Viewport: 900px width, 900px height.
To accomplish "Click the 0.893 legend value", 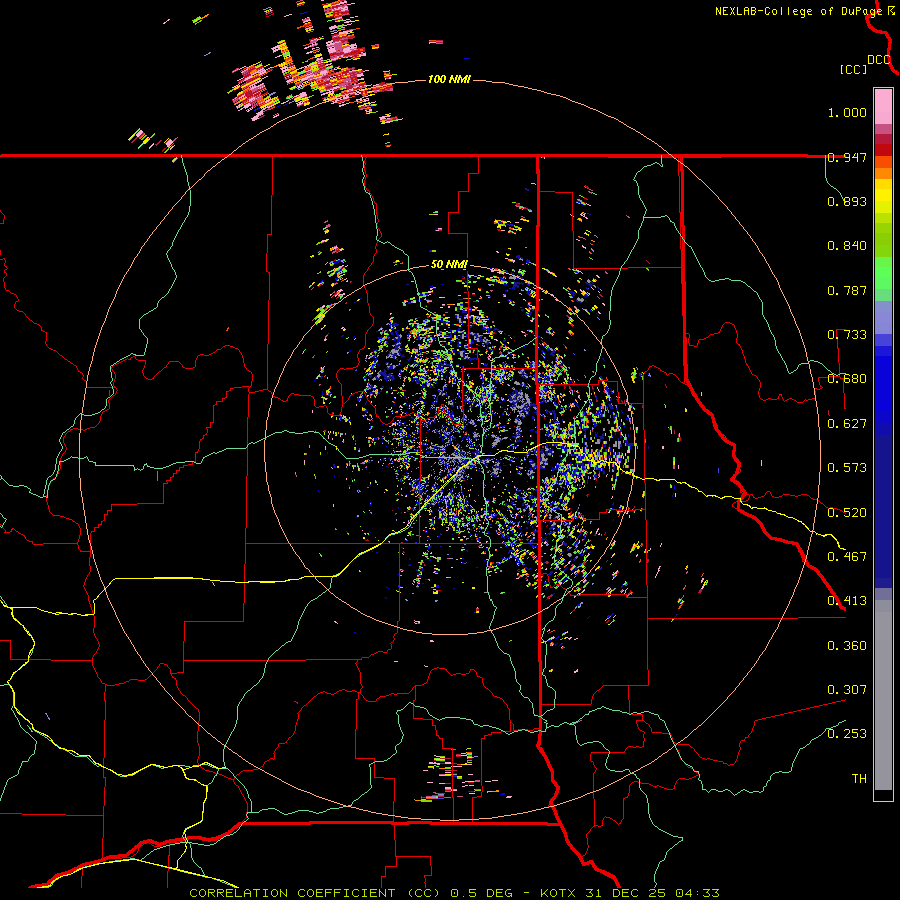I will (x=847, y=201).
